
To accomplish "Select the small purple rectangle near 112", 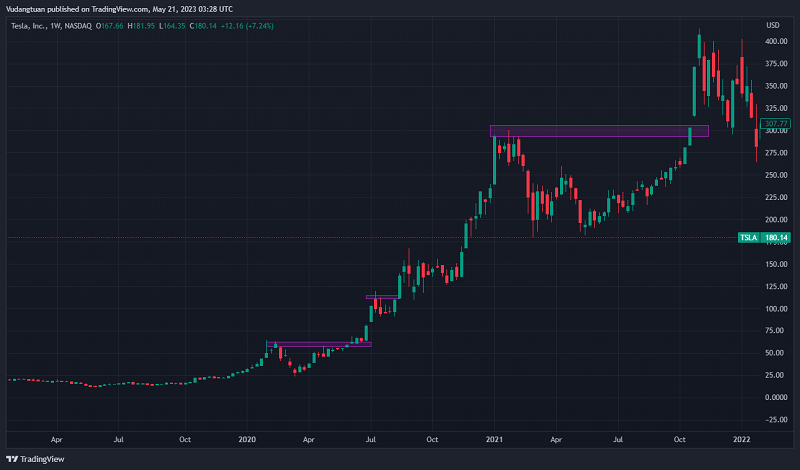I will pos(383,297).
